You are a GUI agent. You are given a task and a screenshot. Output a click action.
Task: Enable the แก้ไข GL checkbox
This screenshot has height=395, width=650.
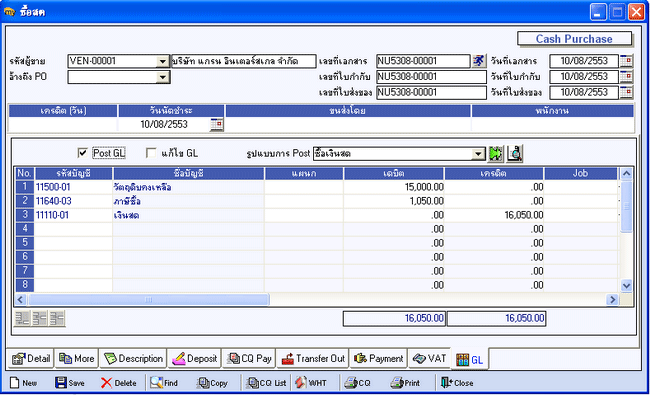point(151,153)
